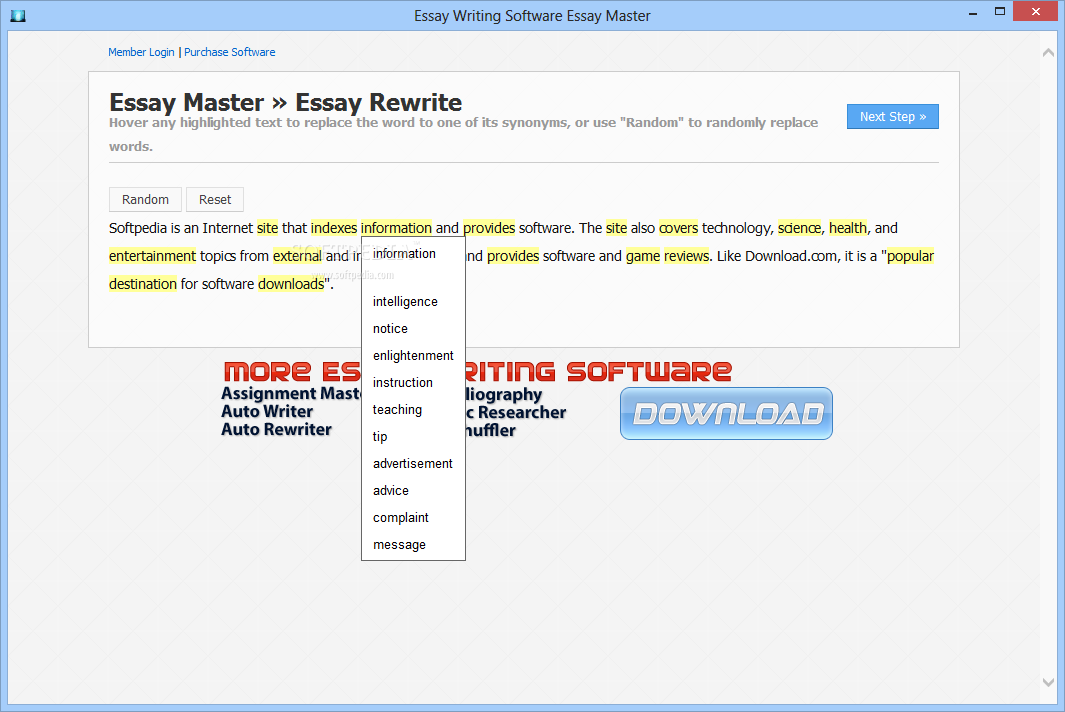Choose 'message' synonym
This screenshot has width=1065, height=712.
pos(399,545)
